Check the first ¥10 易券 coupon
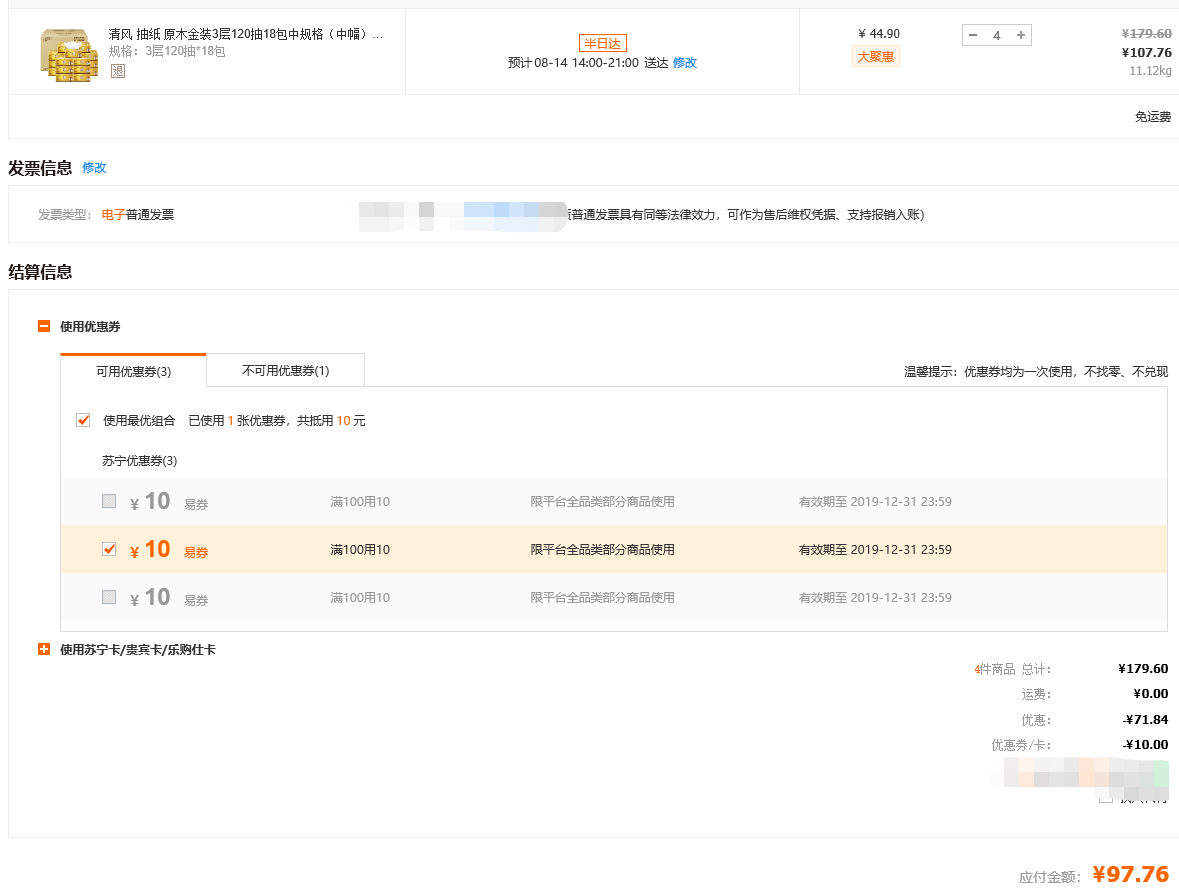 [109, 501]
